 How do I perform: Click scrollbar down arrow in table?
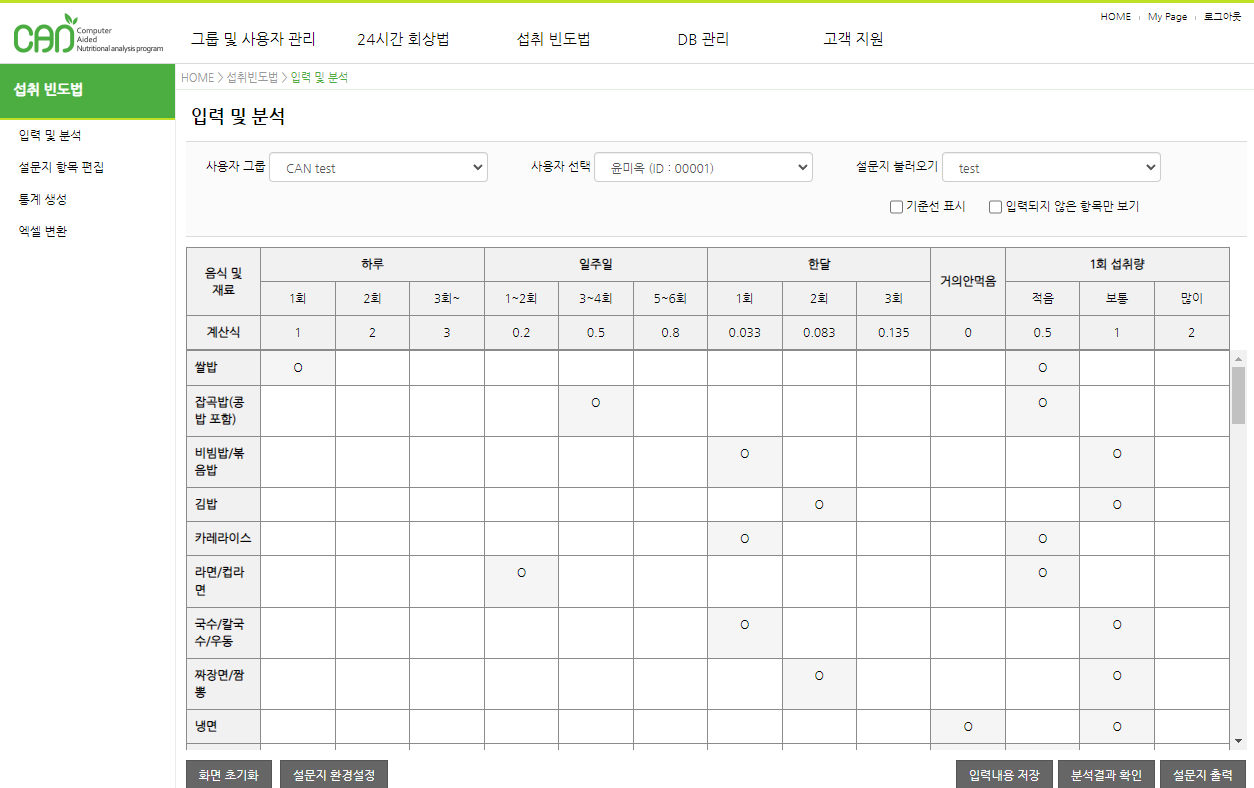1238,741
